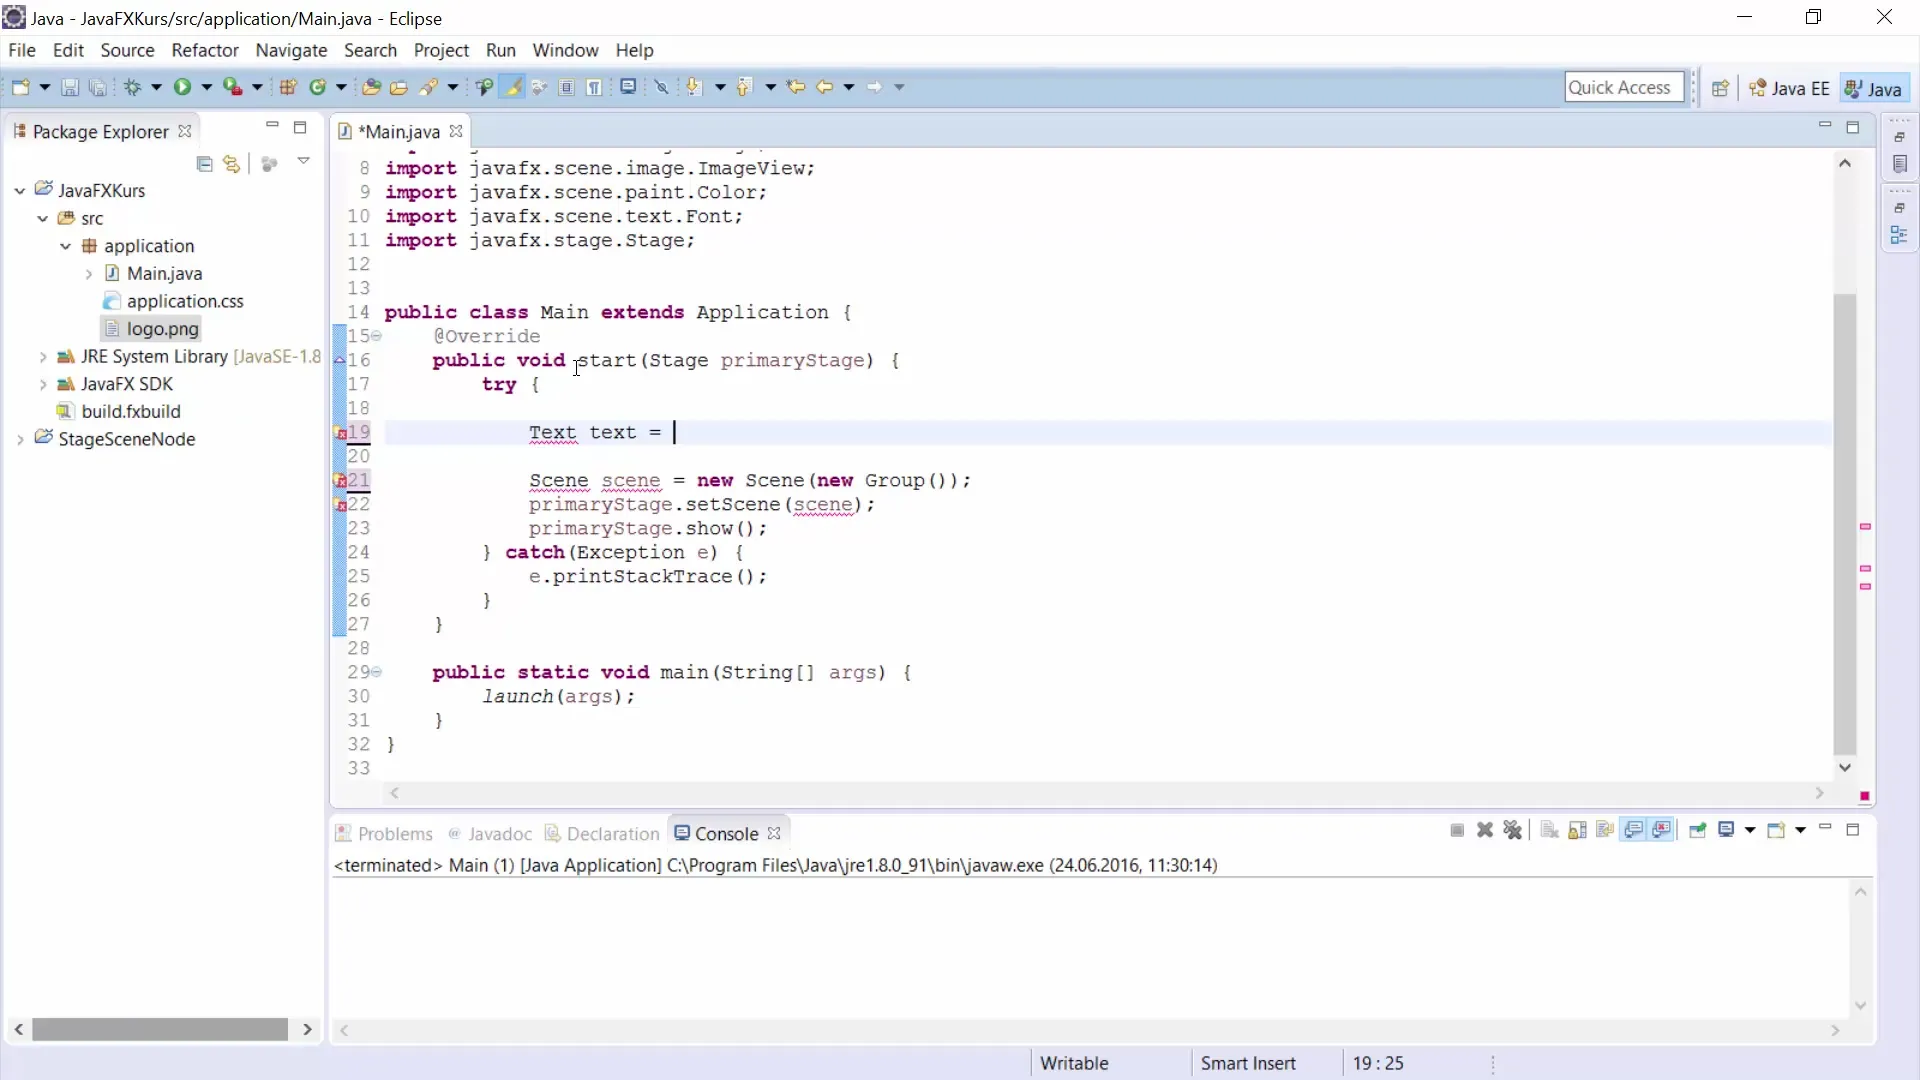
Task: Open the Window menu
Action: point(565,50)
